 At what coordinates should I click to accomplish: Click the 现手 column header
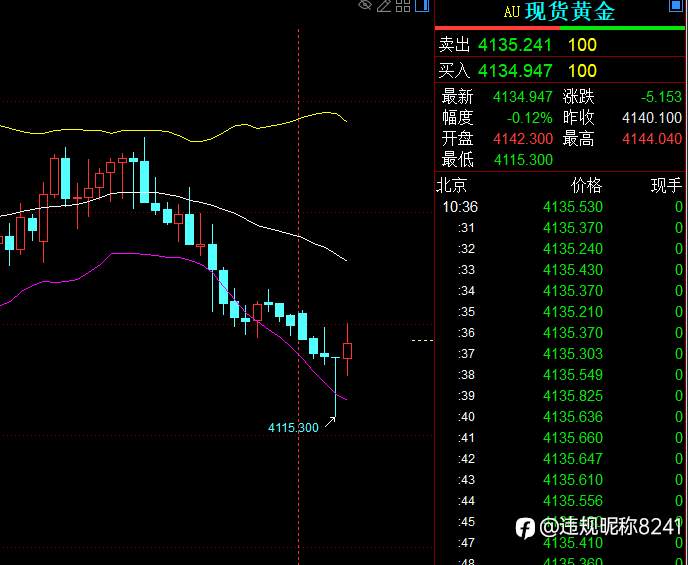click(666, 186)
